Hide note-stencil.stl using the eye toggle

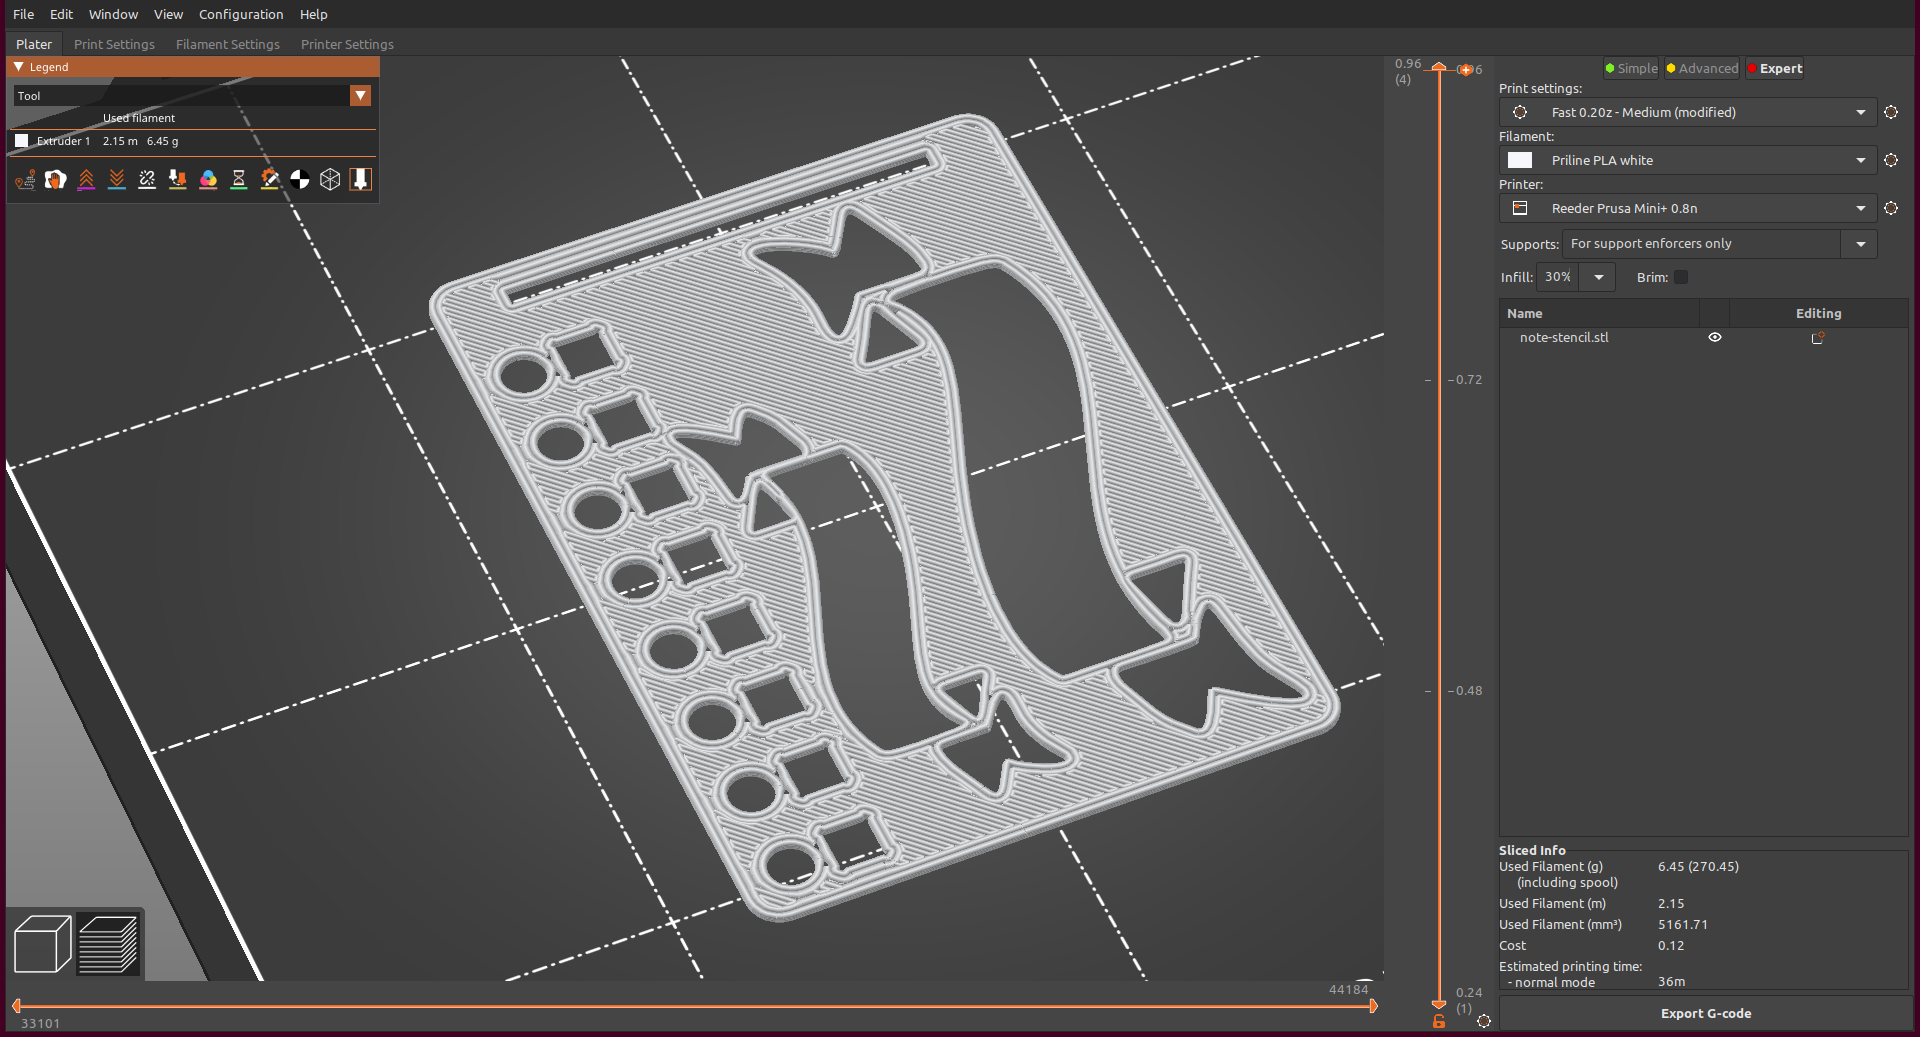pos(1715,338)
